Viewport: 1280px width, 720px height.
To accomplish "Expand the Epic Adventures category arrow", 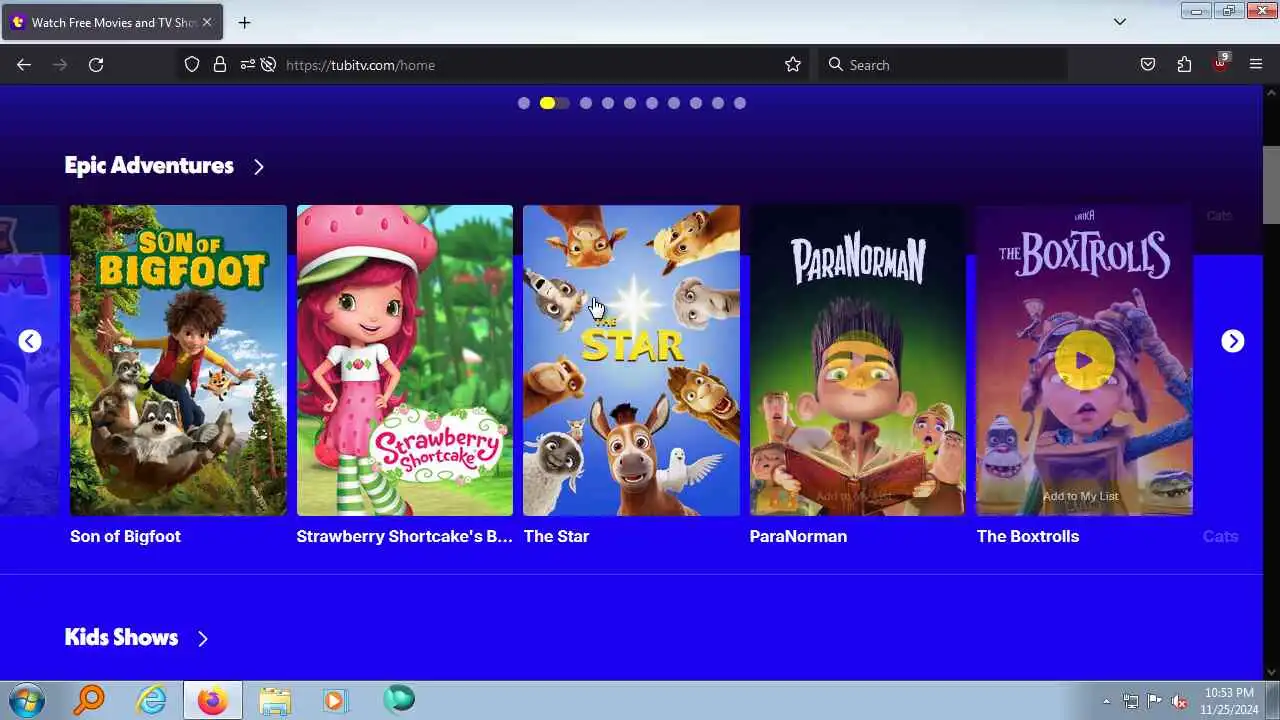I will click(258, 167).
